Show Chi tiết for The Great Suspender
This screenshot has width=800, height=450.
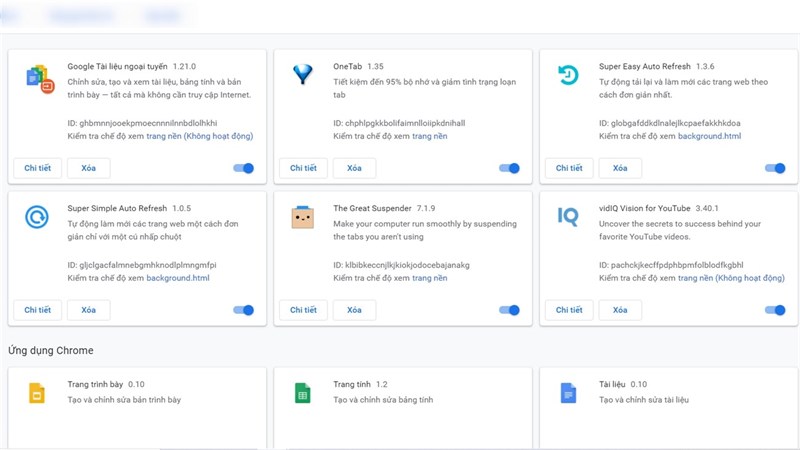pos(304,310)
